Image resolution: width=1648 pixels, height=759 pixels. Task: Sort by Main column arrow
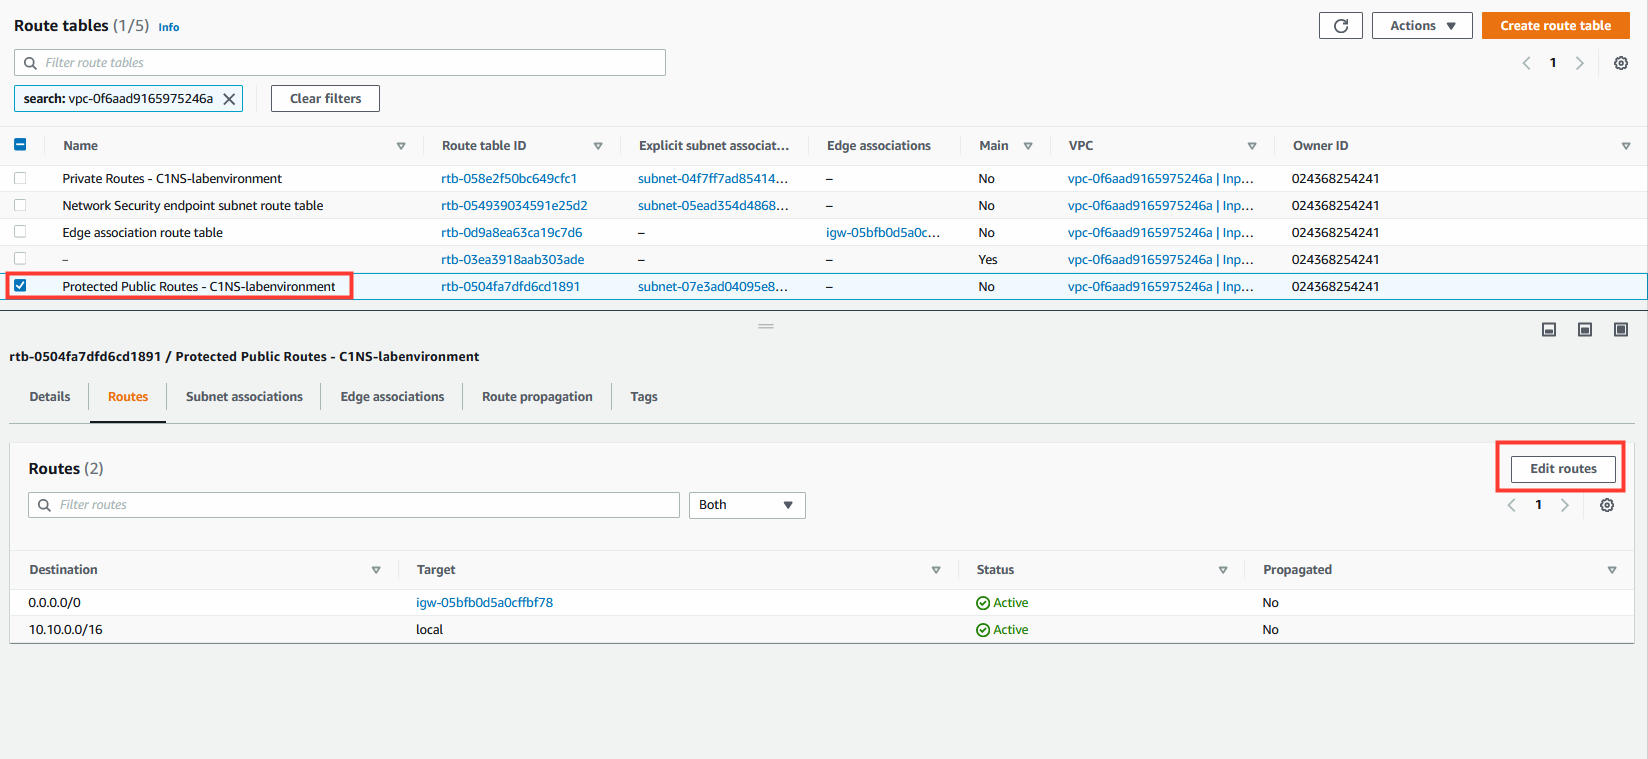pyautogui.click(x=1028, y=146)
